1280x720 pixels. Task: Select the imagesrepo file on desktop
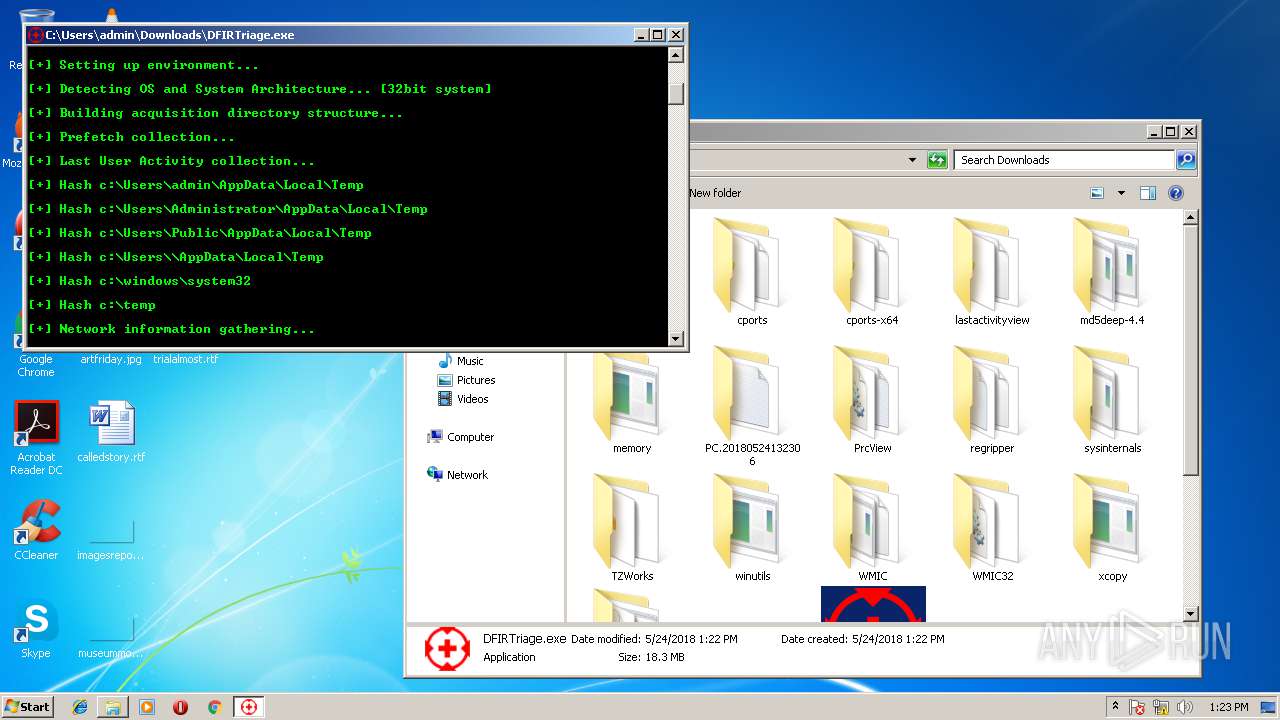111,538
